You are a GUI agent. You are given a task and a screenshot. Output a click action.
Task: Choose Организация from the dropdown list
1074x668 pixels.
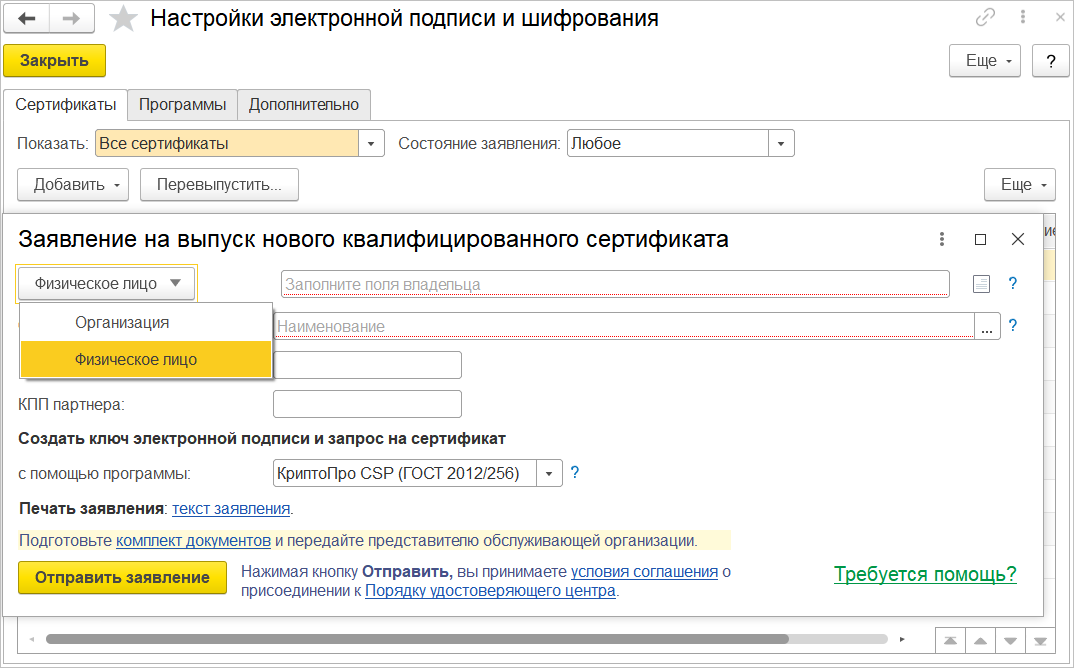click(x=122, y=323)
